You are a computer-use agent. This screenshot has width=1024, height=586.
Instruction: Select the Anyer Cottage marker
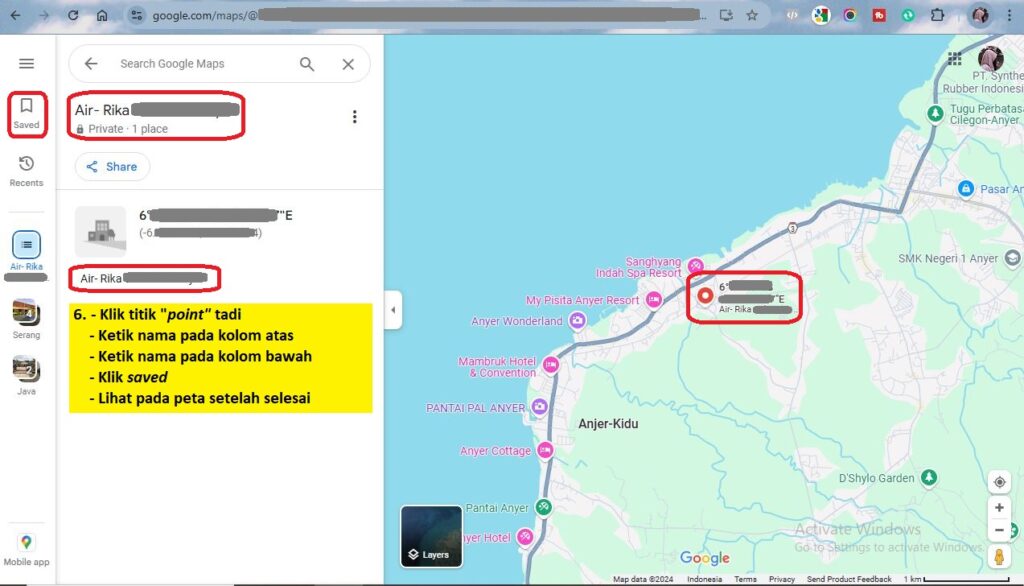545,450
